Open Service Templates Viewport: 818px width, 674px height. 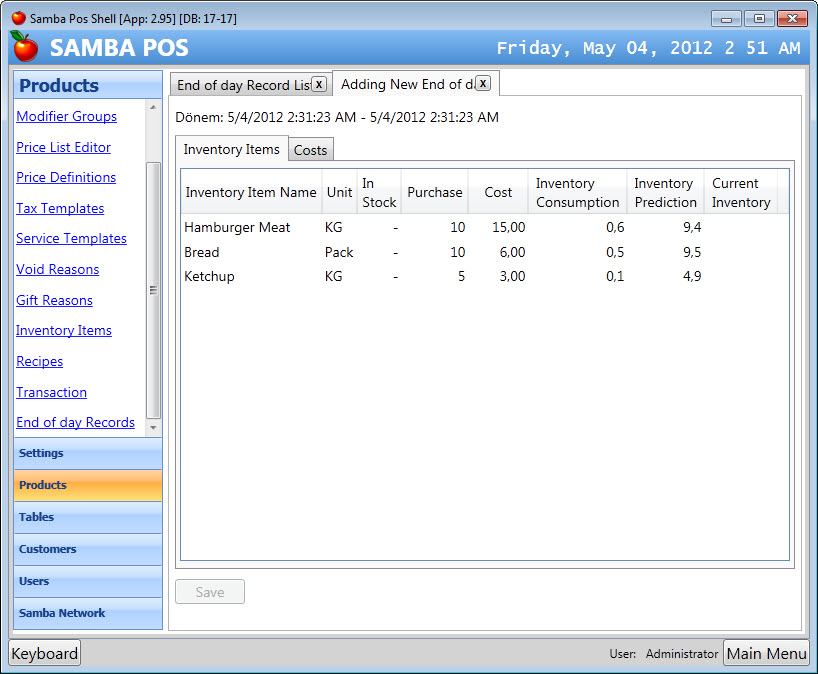pos(71,238)
